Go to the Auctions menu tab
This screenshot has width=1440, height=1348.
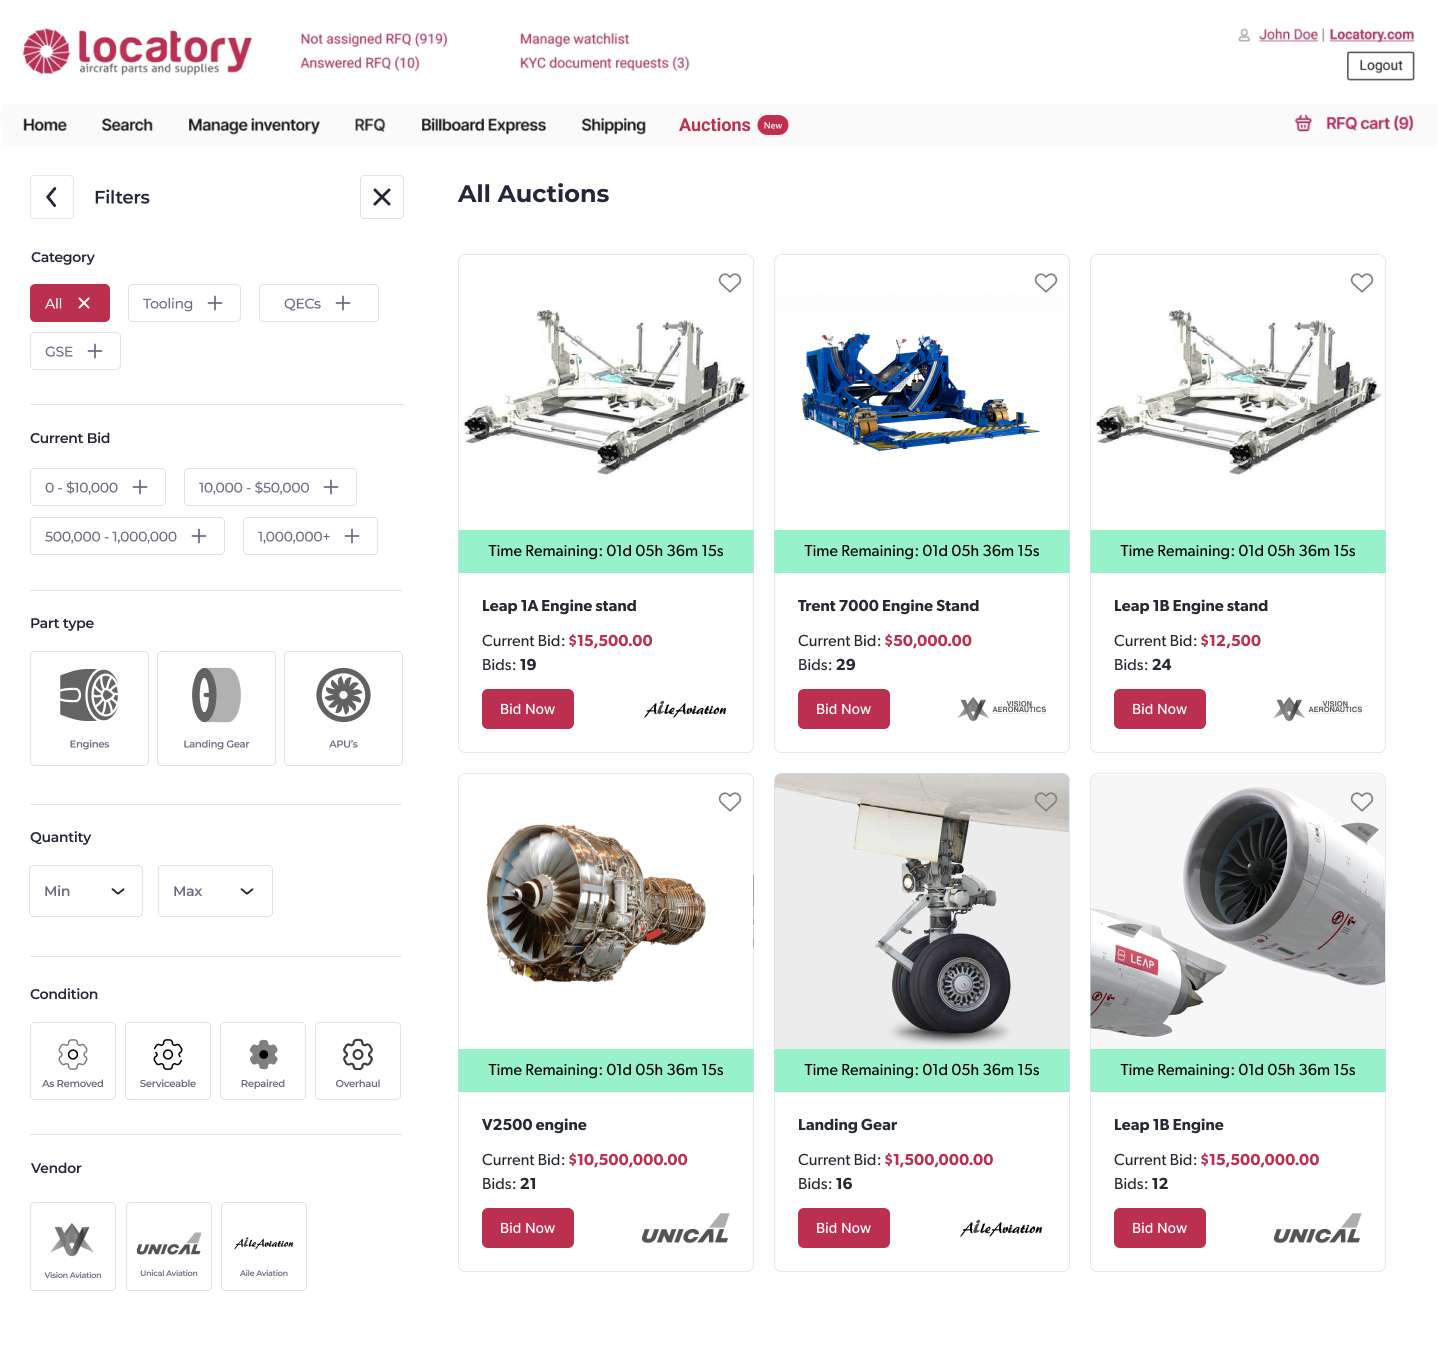[714, 125]
